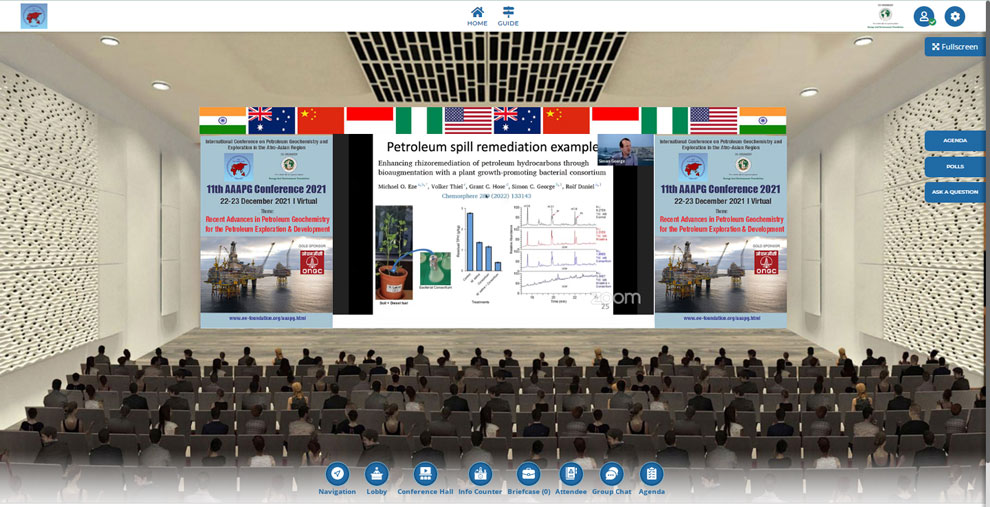Open the settings gear icon
The image size is (990, 507).
955,16
